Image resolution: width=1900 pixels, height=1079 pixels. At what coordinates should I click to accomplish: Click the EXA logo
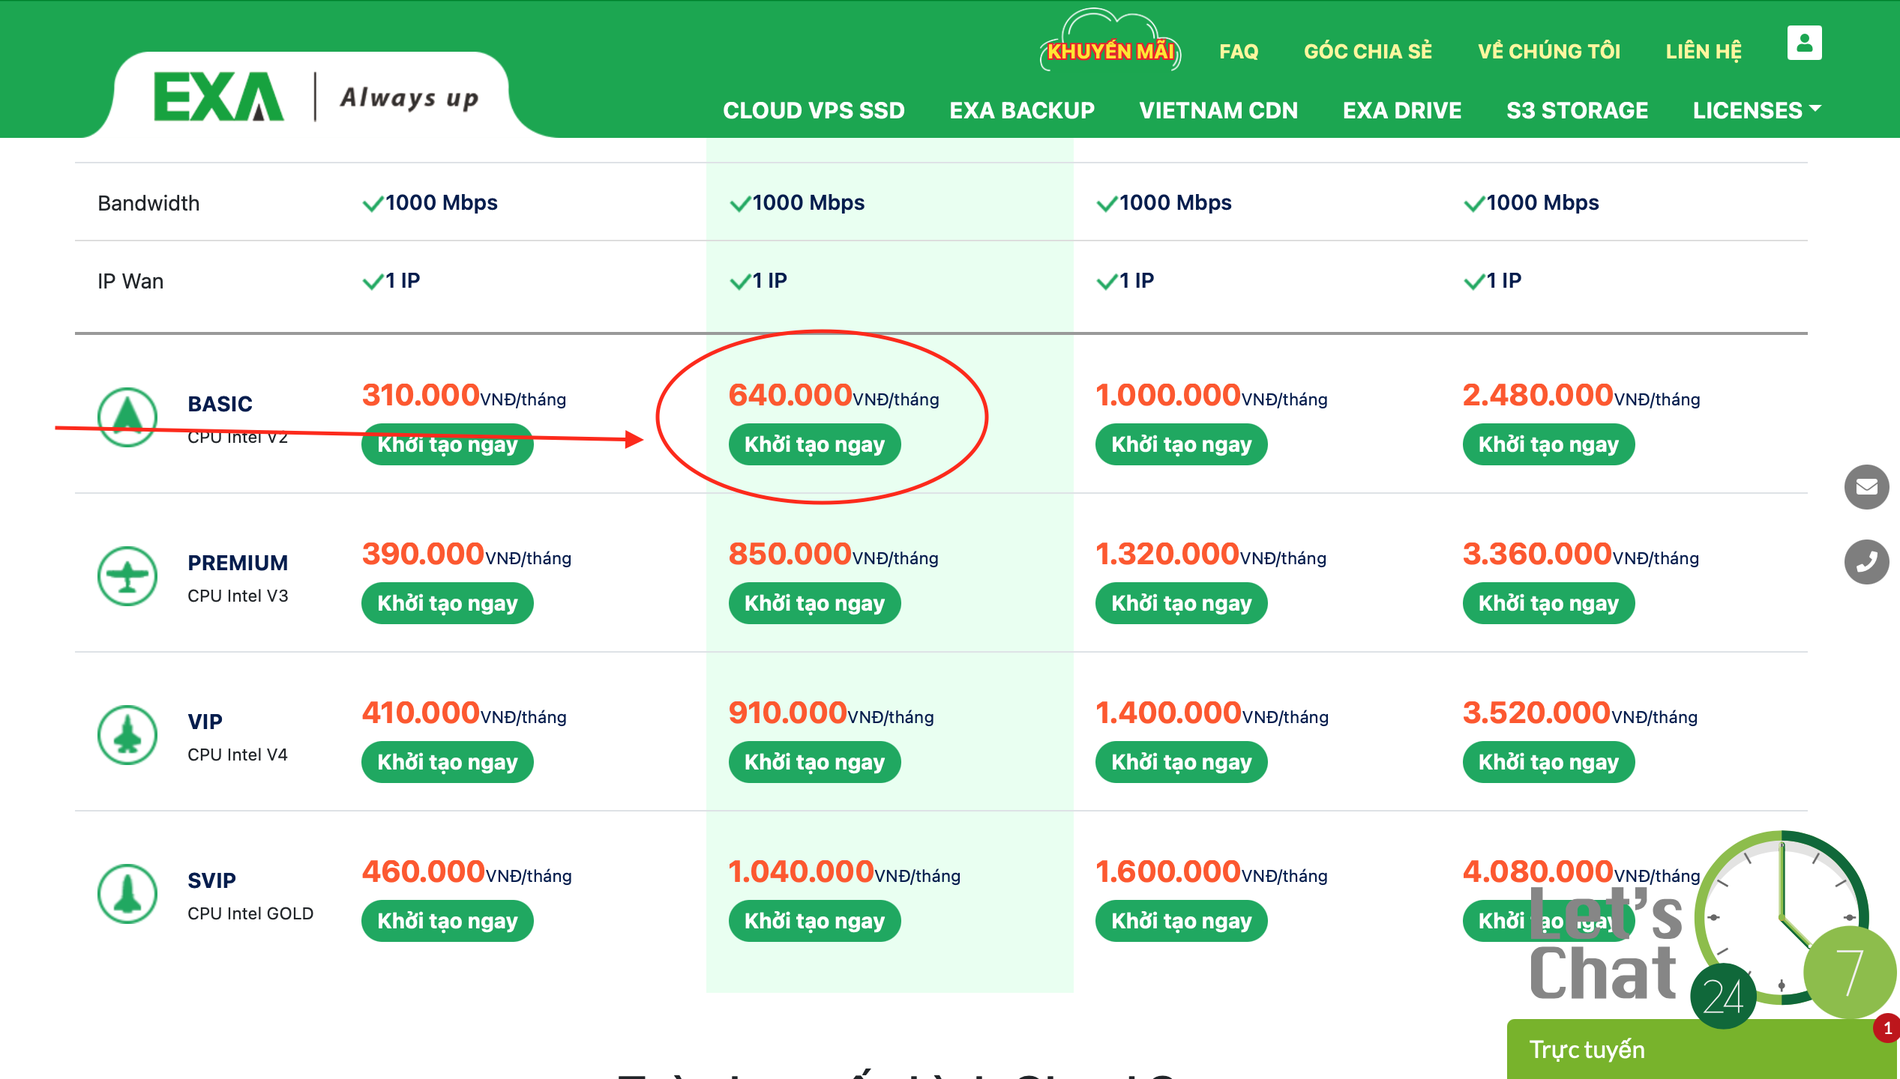(218, 97)
